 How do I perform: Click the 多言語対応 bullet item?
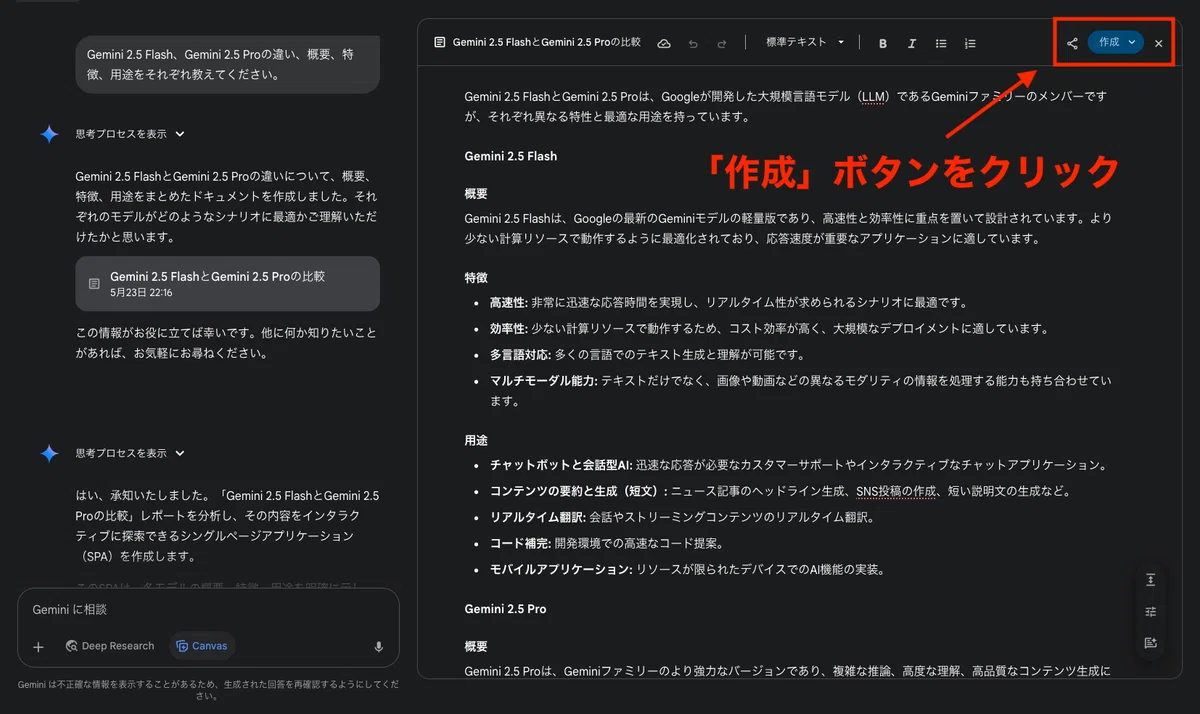pos(647,354)
